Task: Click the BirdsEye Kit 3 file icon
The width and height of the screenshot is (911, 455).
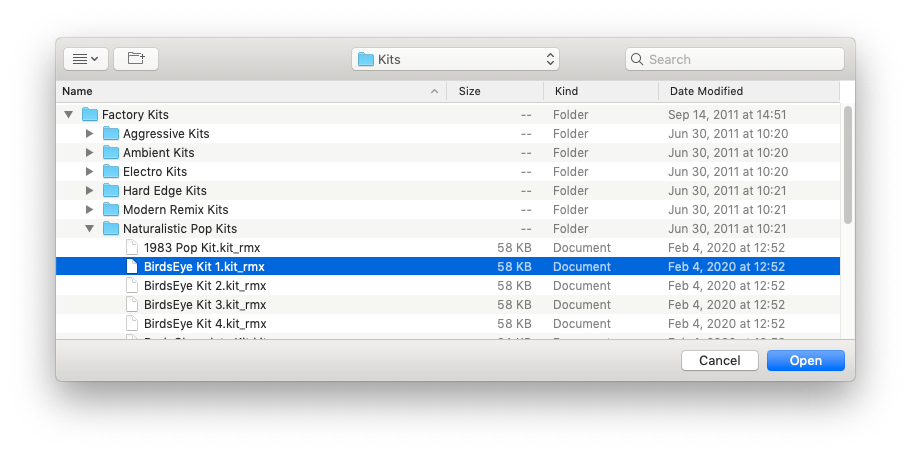Action: pos(131,305)
